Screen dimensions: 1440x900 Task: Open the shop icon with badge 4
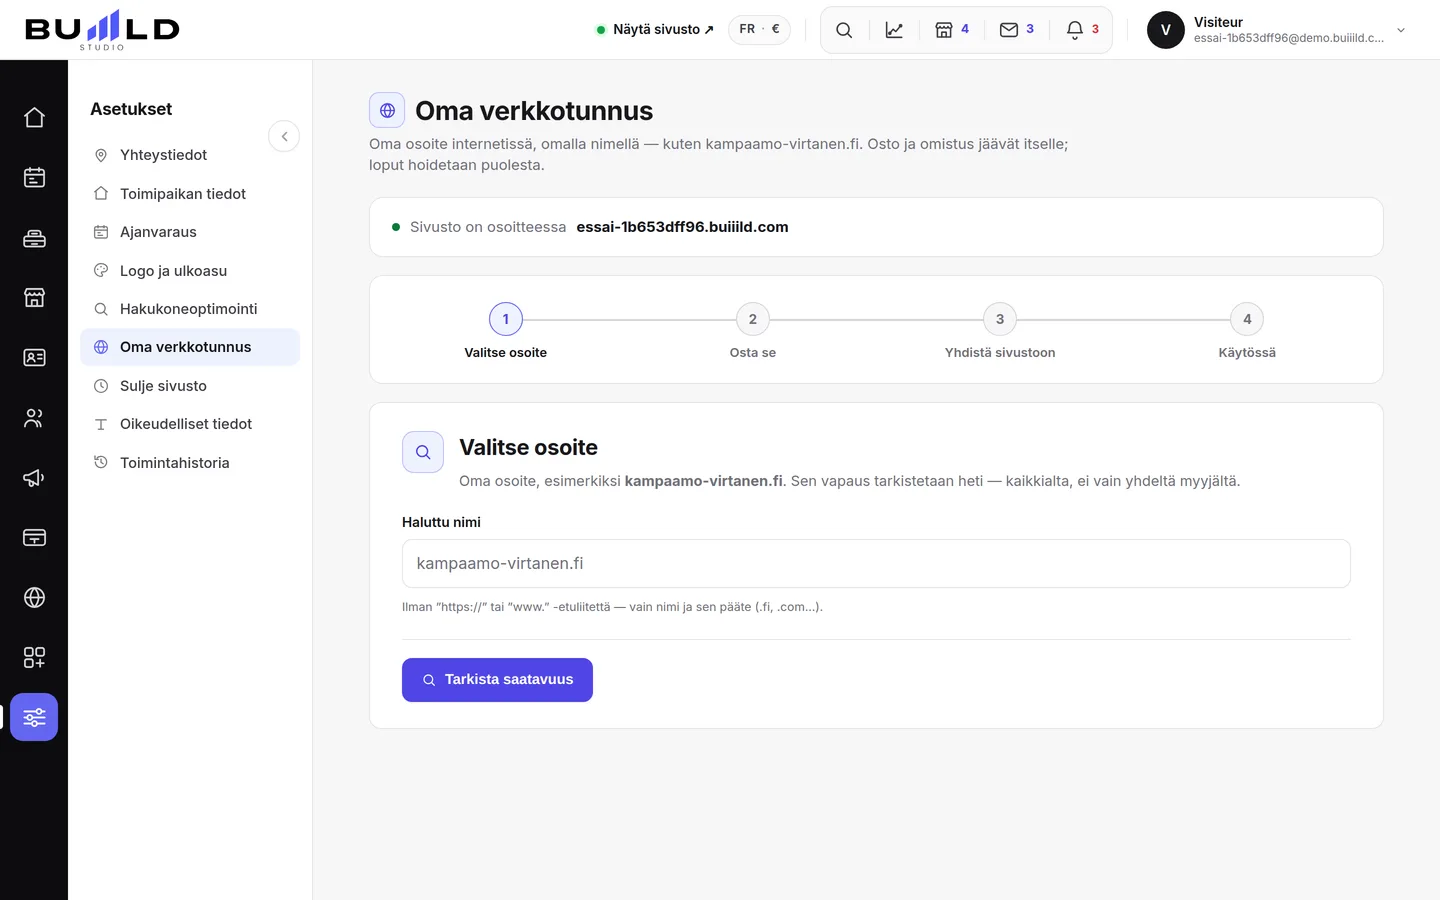pyautogui.click(x=952, y=30)
